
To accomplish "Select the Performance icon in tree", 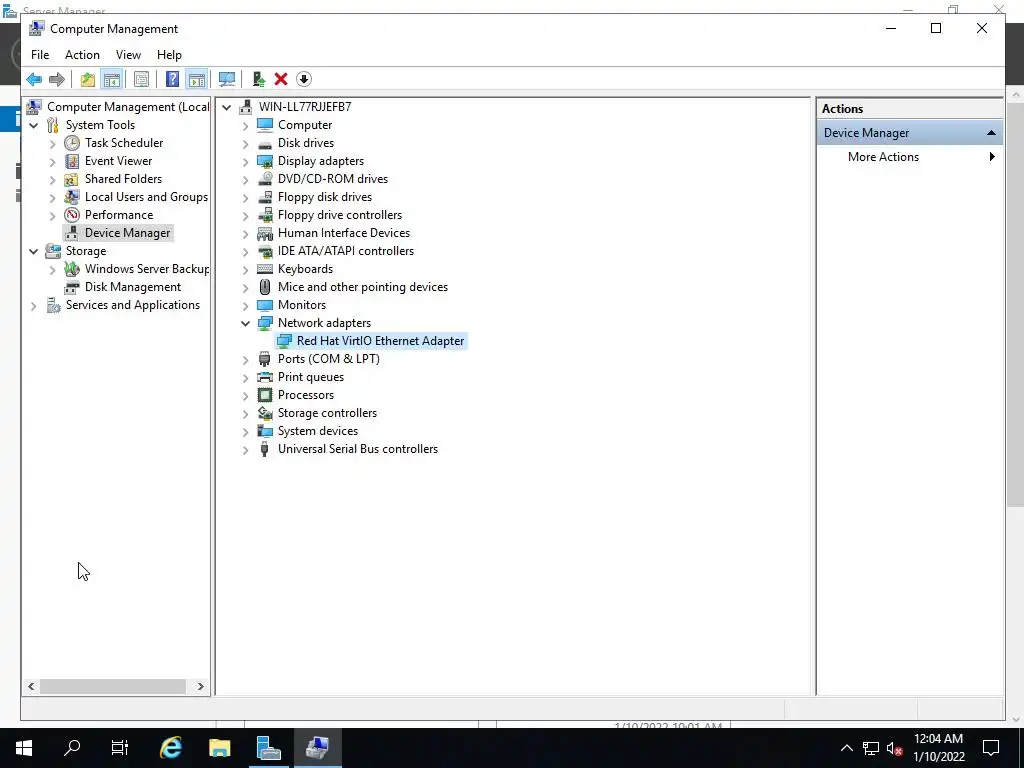I will pyautogui.click(x=72, y=215).
